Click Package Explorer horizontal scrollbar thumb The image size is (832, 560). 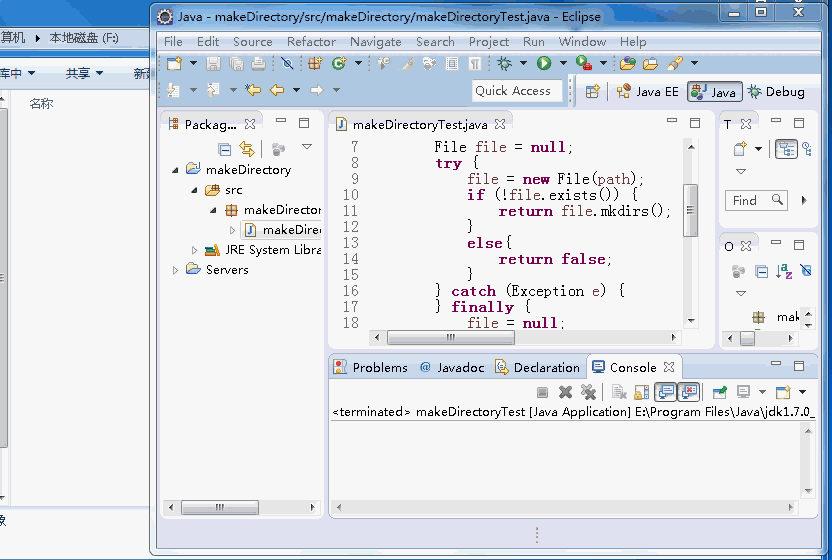(220, 507)
